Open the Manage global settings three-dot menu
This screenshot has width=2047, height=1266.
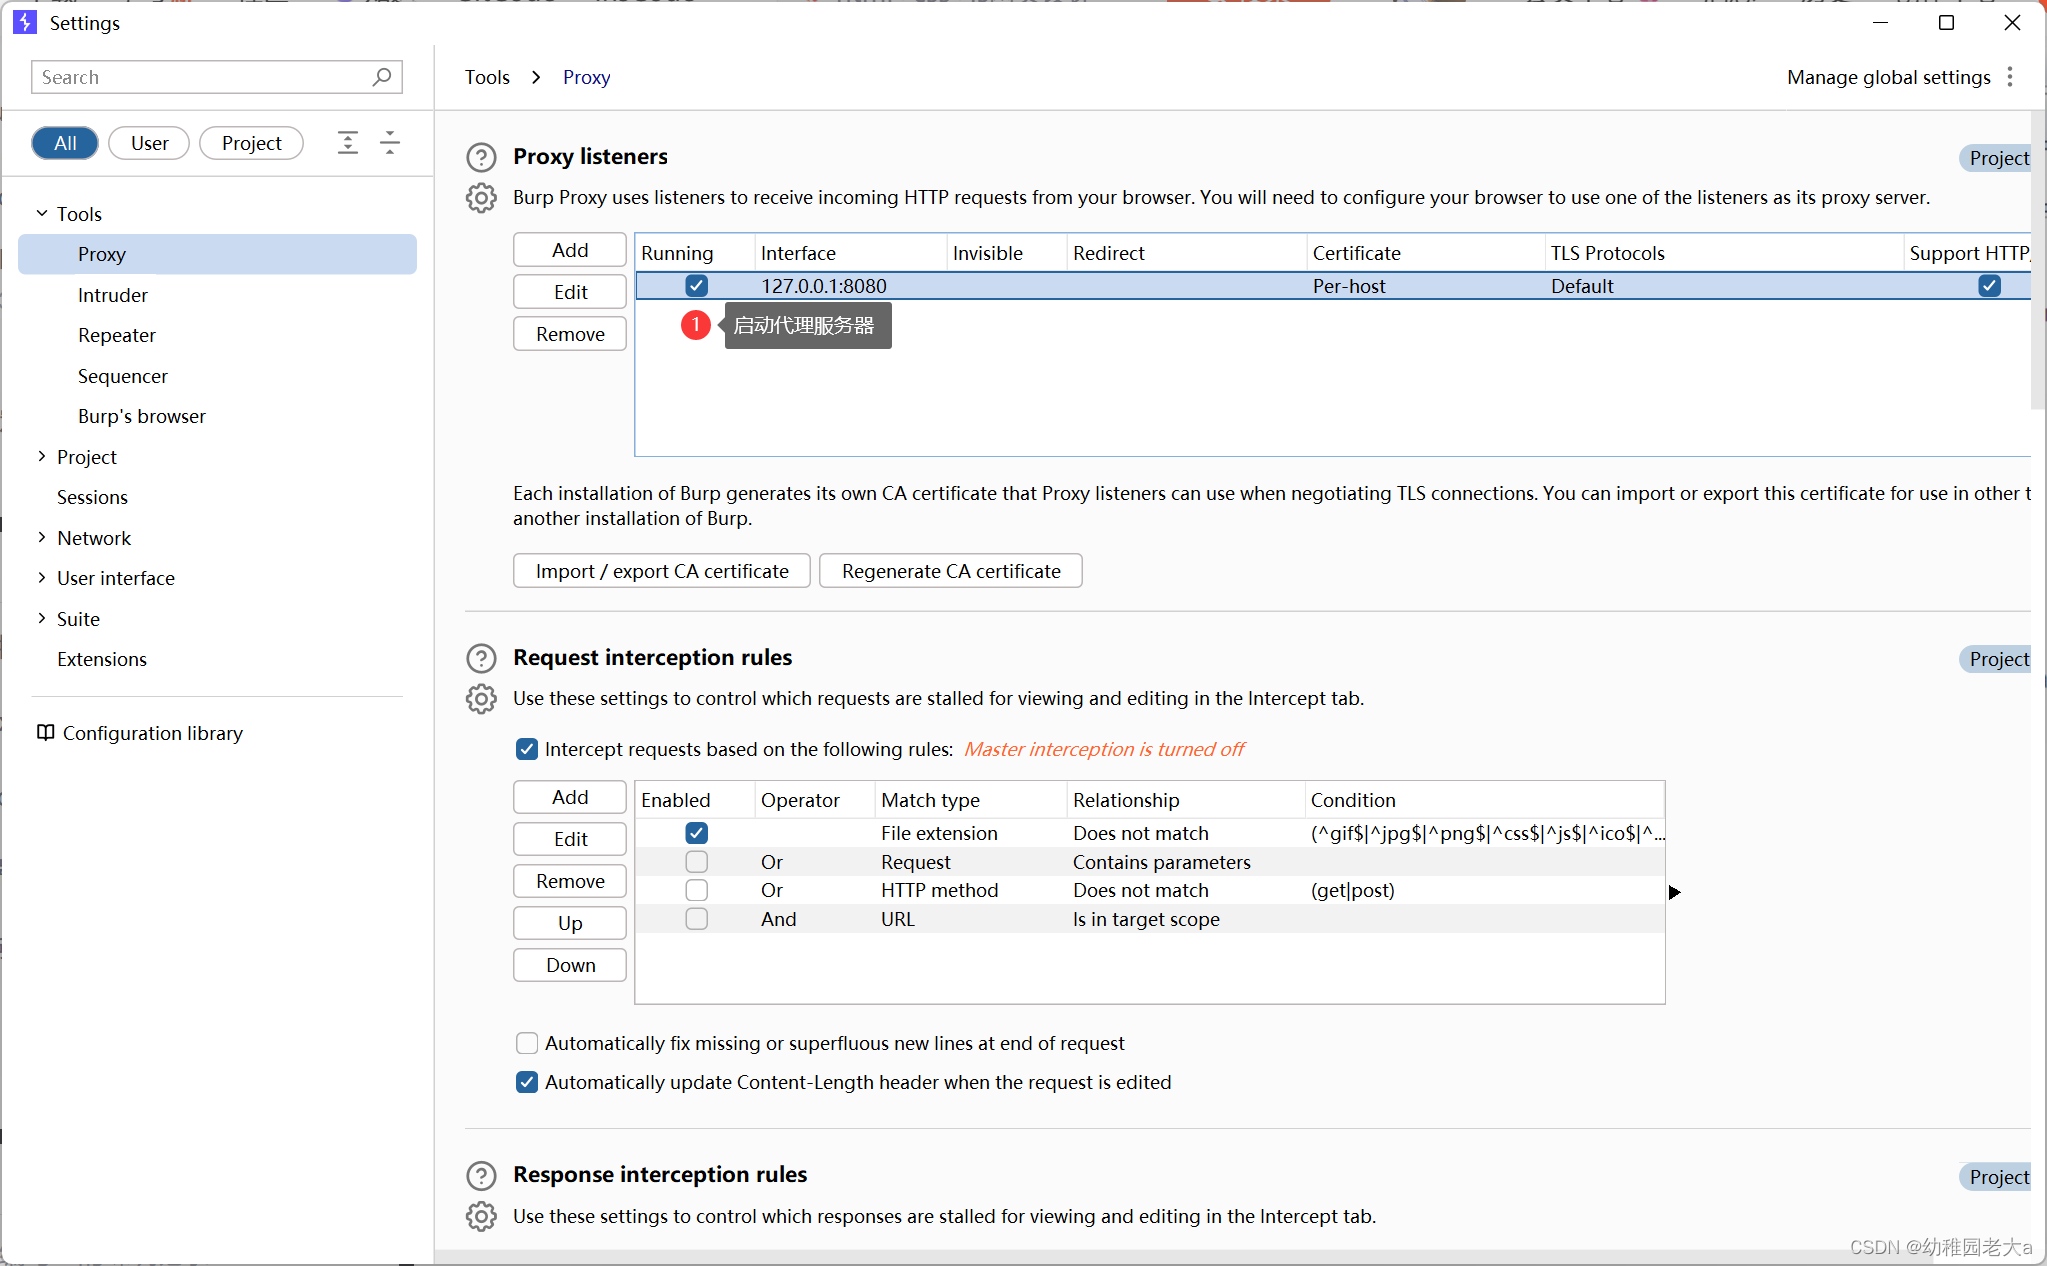pyautogui.click(x=2010, y=77)
